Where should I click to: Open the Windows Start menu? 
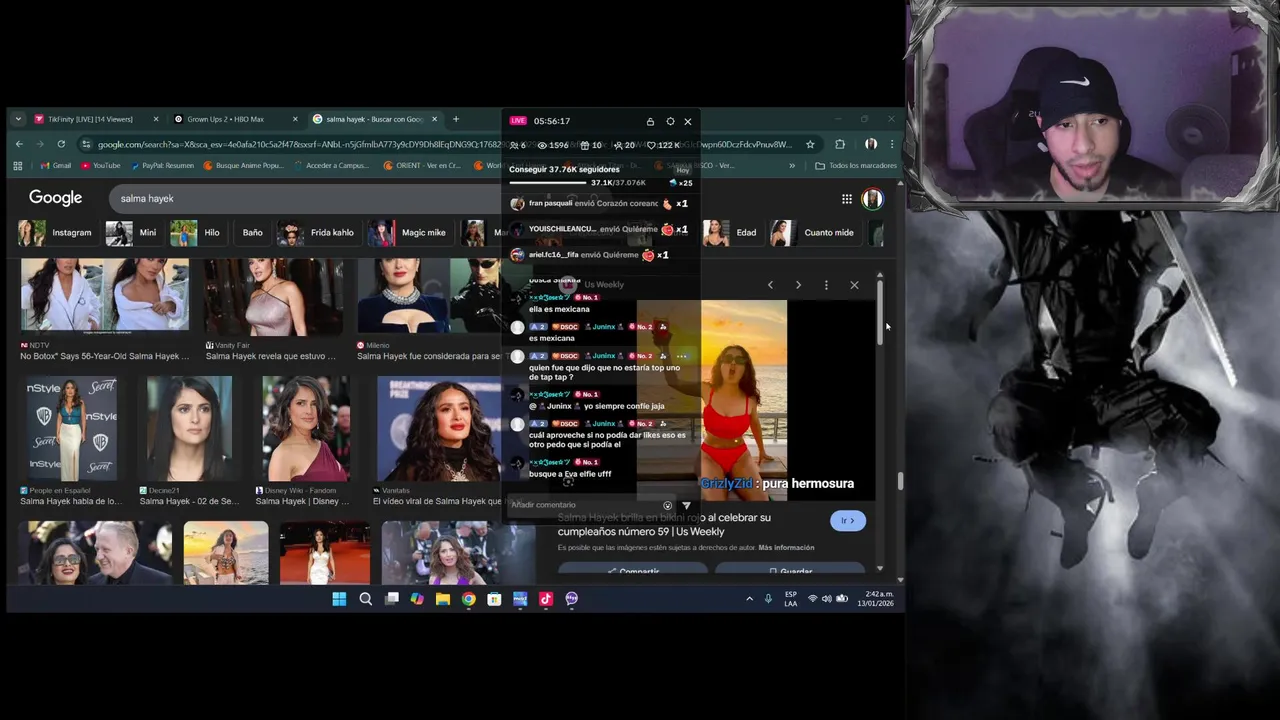tap(339, 599)
